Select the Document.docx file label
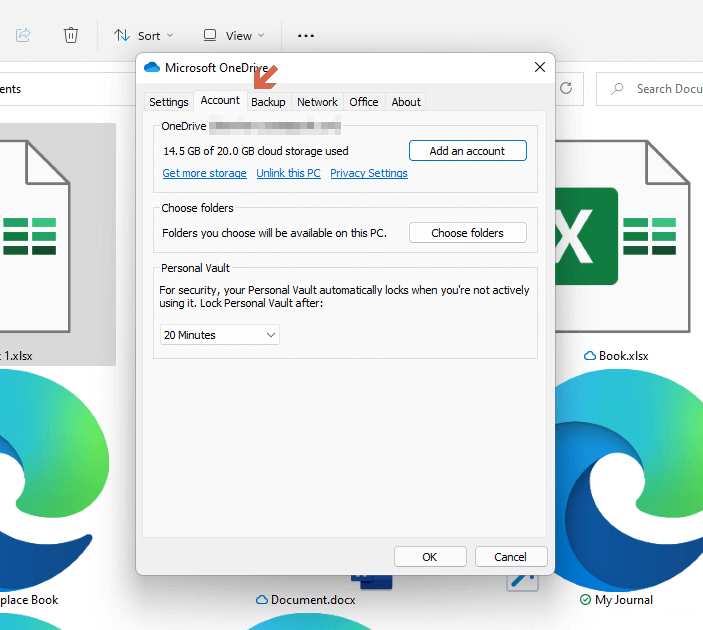This screenshot has height=630, width=703. click(313, 600)
